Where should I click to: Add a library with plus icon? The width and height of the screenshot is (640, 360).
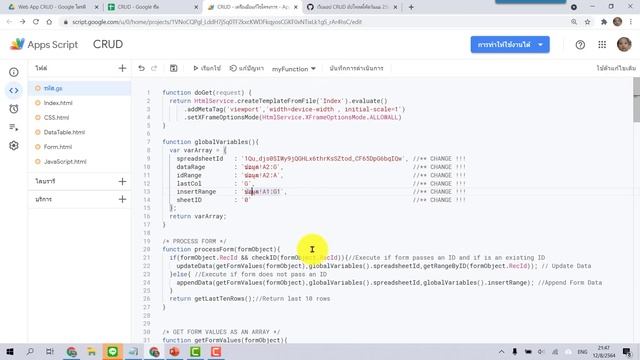click(x=122, y=181)
